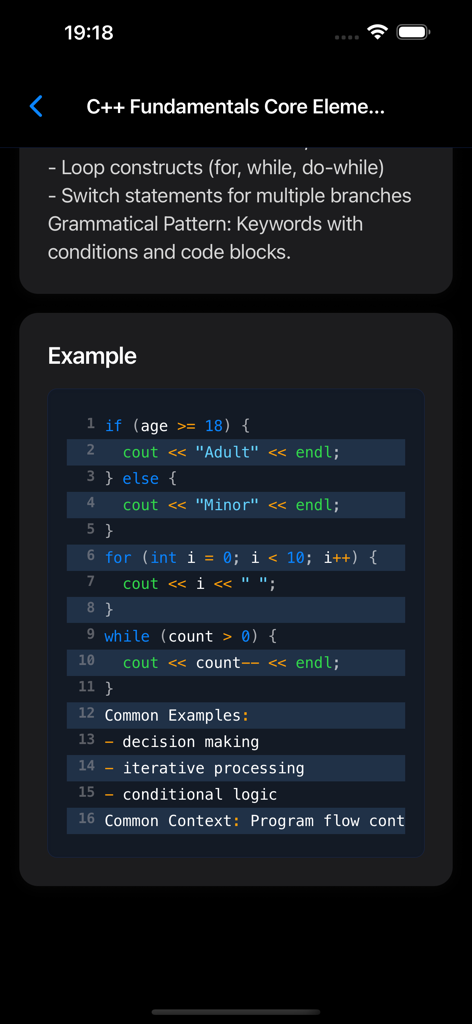
Task: Click line 7 'cout << i << " ";'
Action: [x=236, y=584]
